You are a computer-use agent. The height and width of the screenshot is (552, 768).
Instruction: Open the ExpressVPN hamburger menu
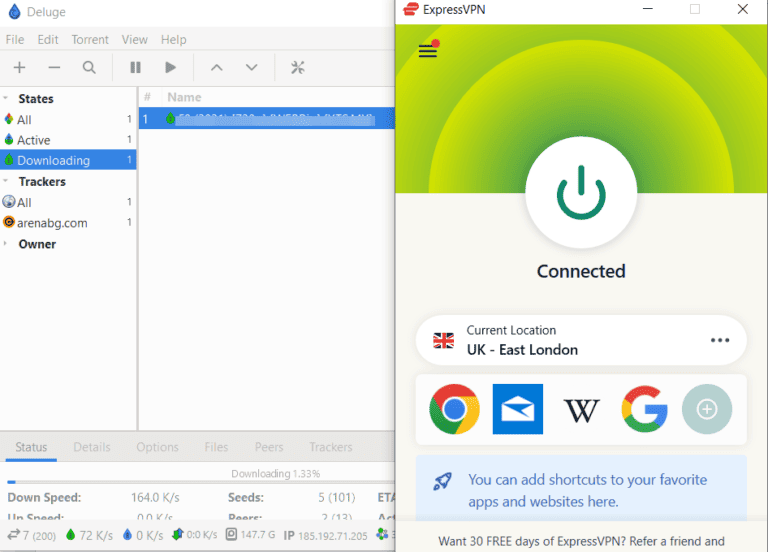[x=428, y=51]
